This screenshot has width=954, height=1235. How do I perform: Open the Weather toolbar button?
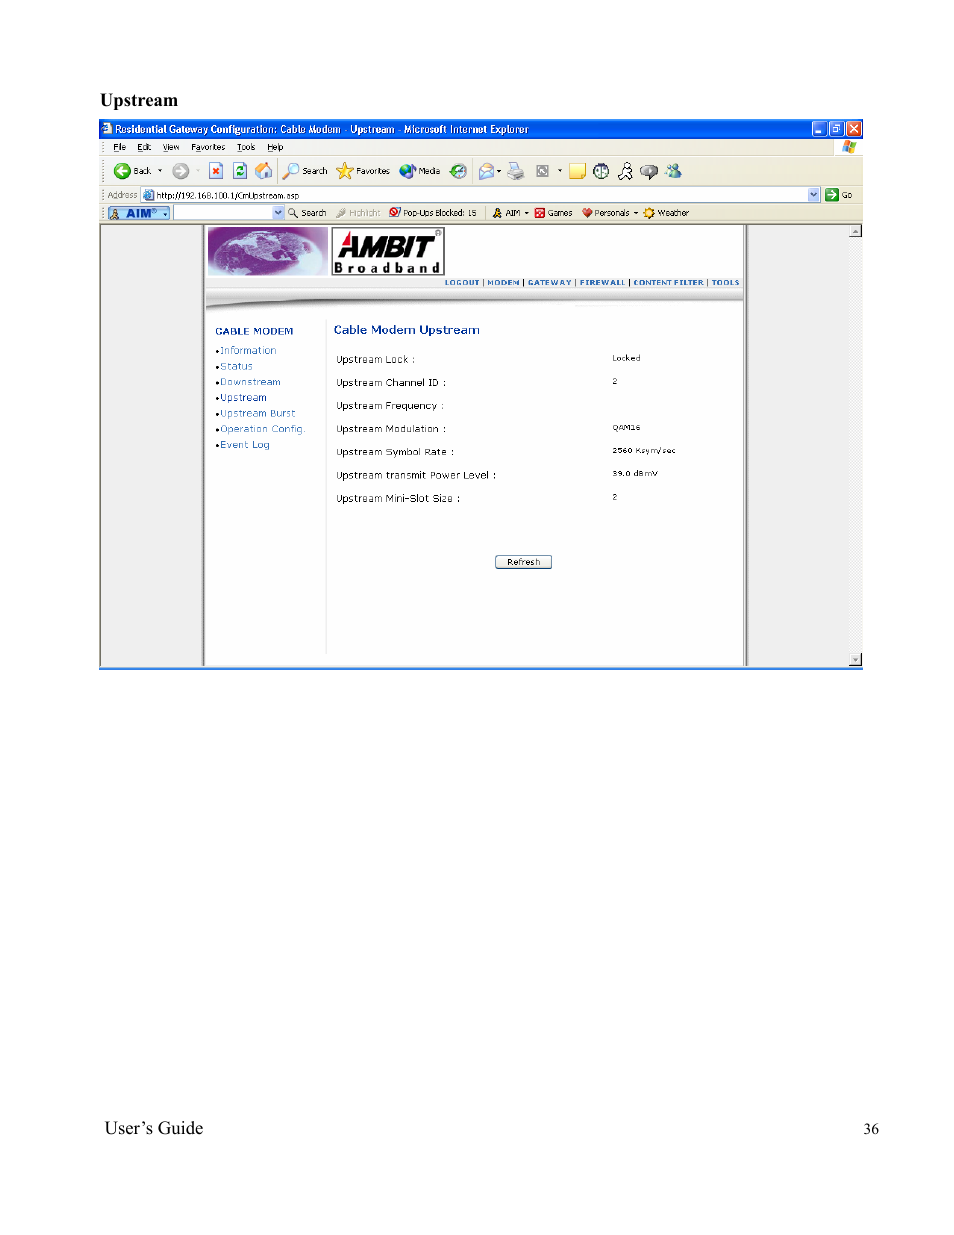pyautogui.click(x=666, y=213)
